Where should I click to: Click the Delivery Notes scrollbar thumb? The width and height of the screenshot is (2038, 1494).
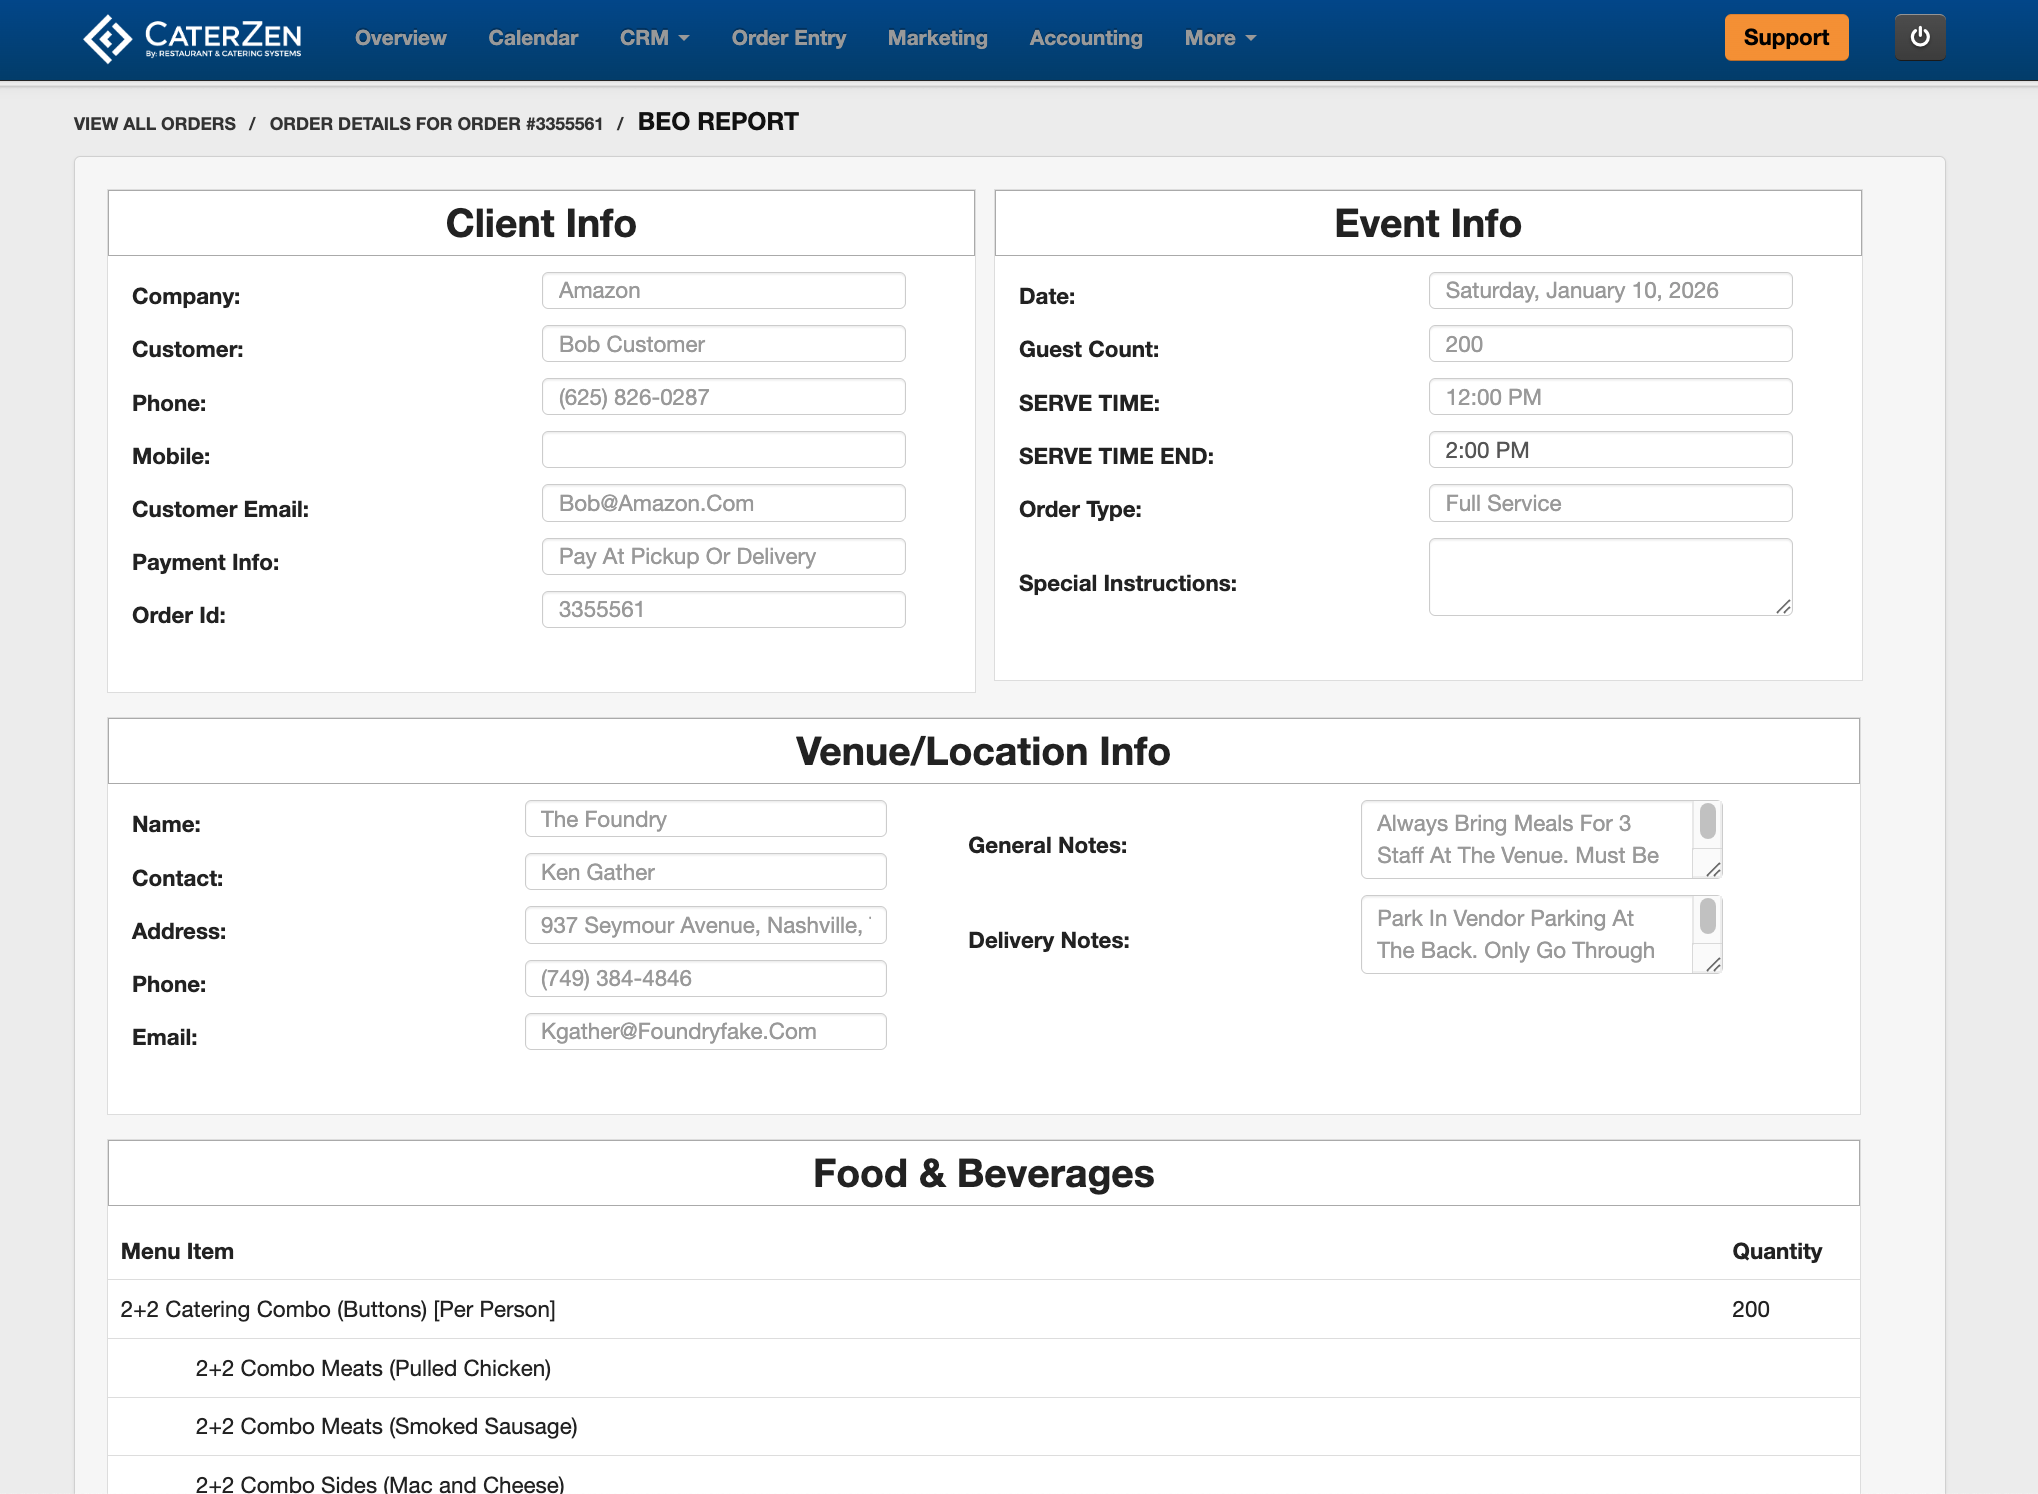(x=1708, y=916)
